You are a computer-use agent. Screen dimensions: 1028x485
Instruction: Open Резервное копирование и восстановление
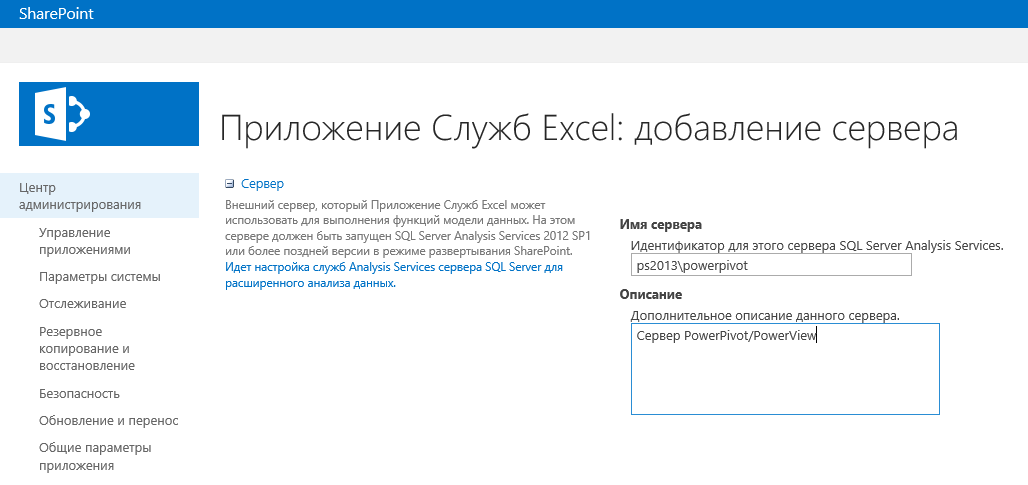(87, 349)
